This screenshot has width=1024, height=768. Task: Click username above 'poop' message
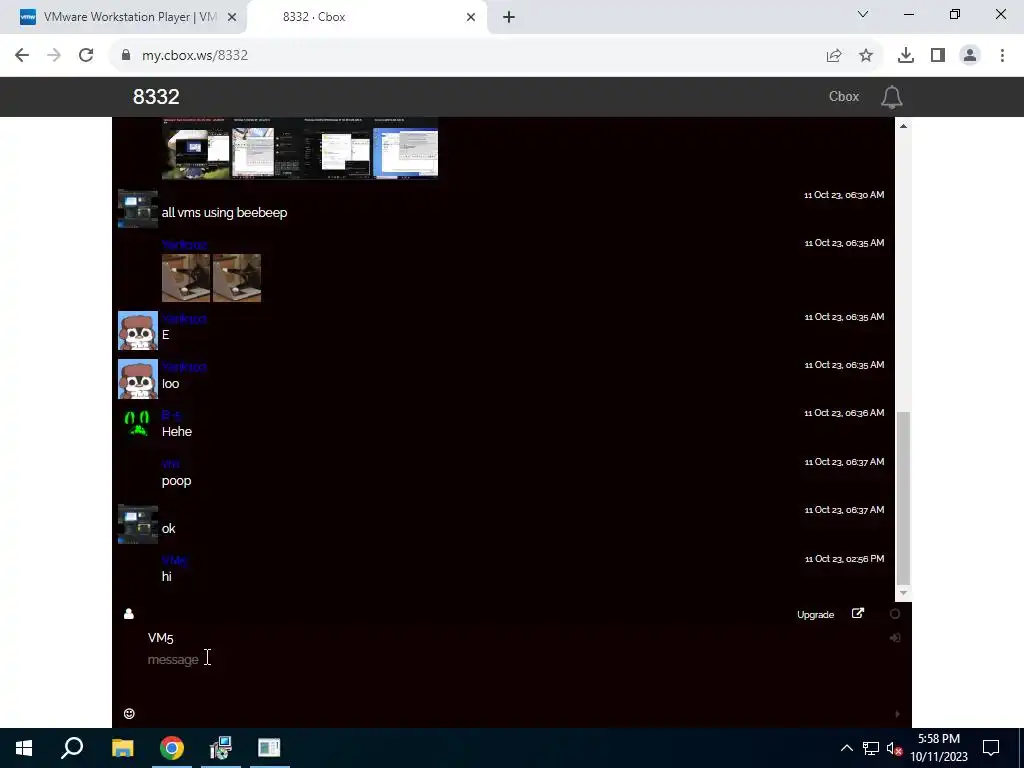tap(170, 464)
